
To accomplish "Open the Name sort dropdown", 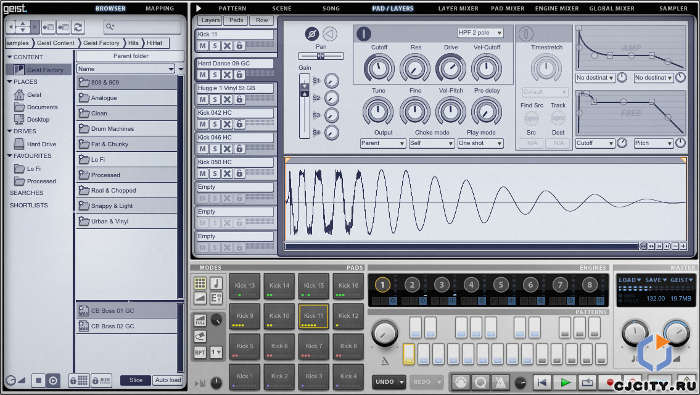I will [x=125, y=69].
